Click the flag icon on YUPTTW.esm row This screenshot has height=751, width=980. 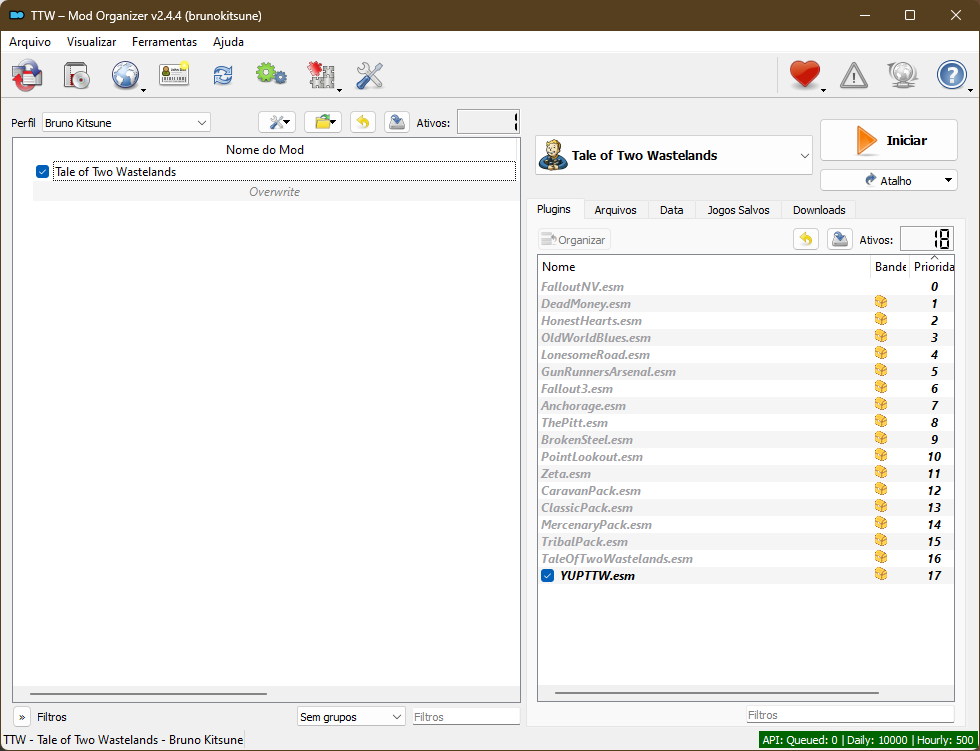(881, 574)
